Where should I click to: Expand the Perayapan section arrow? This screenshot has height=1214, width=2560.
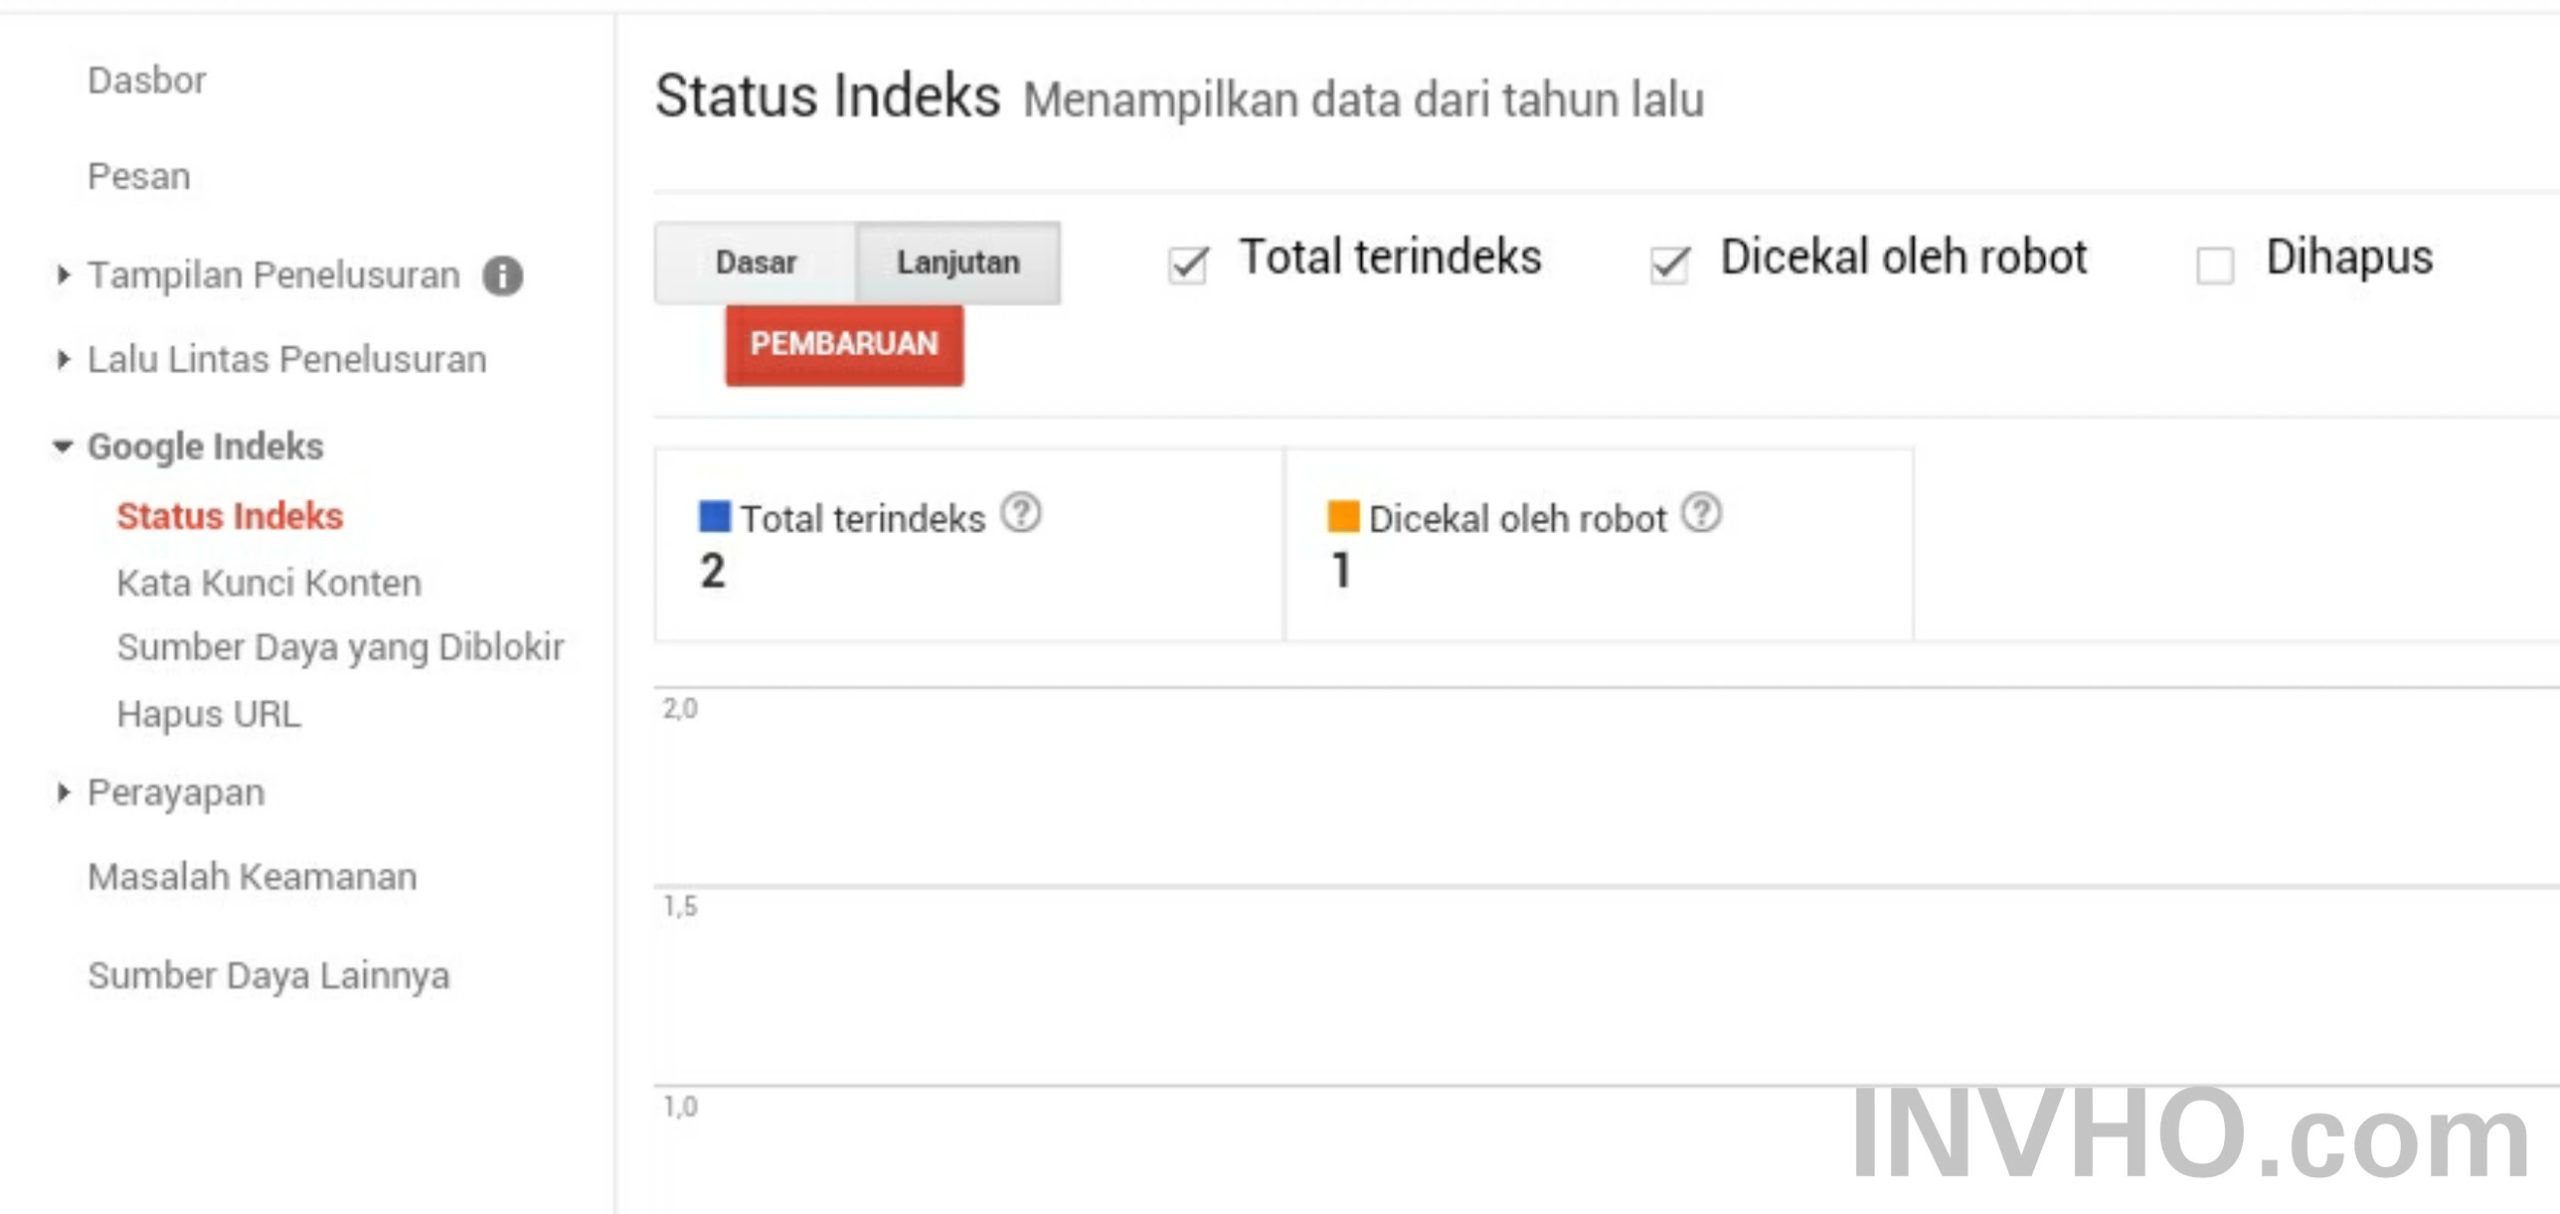[63, 793]
